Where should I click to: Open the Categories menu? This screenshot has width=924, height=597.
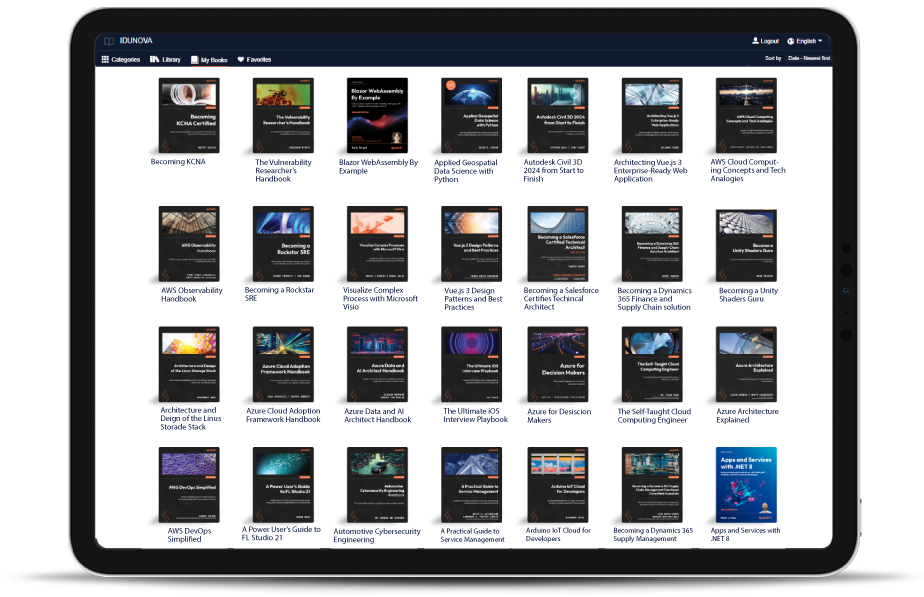tap(121, 60)
